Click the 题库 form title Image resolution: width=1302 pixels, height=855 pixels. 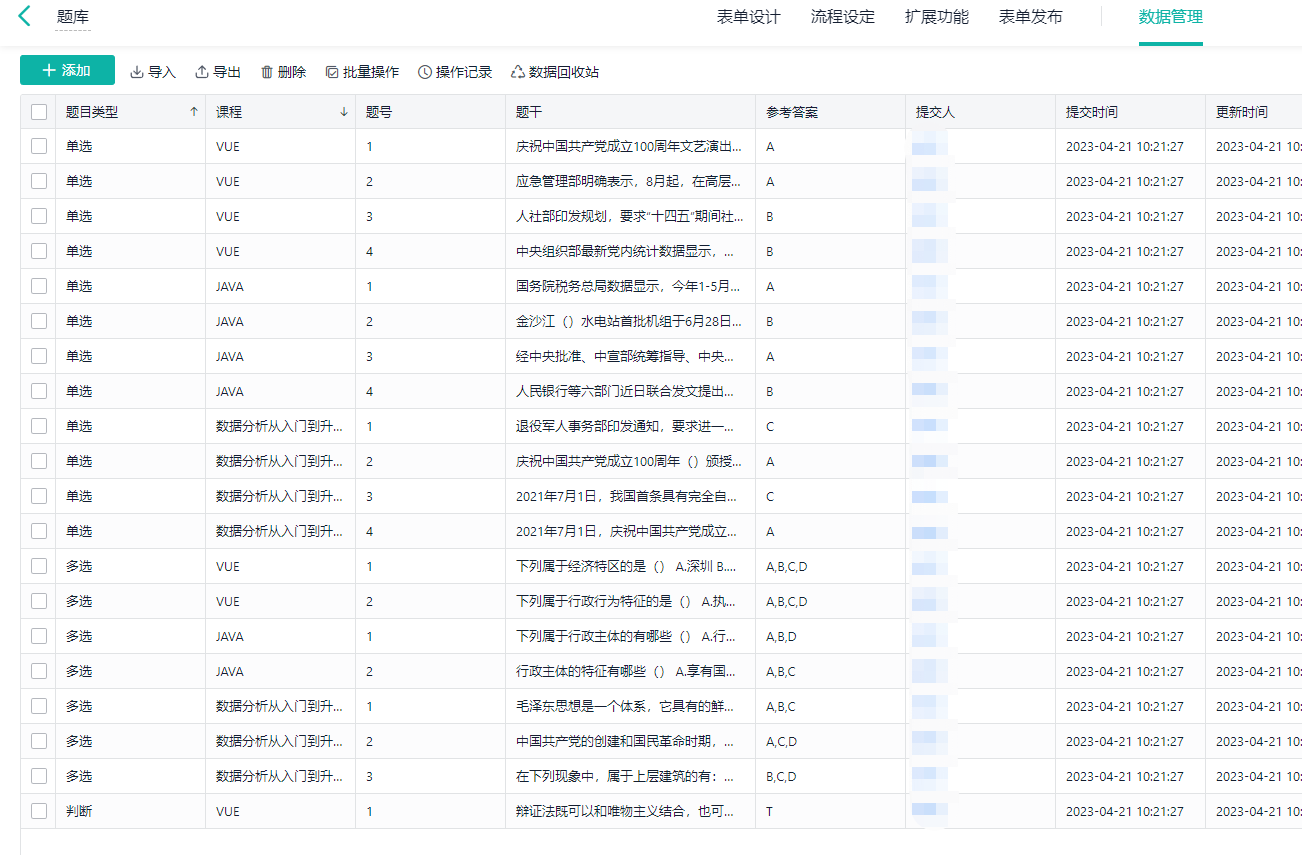point(73,17)
